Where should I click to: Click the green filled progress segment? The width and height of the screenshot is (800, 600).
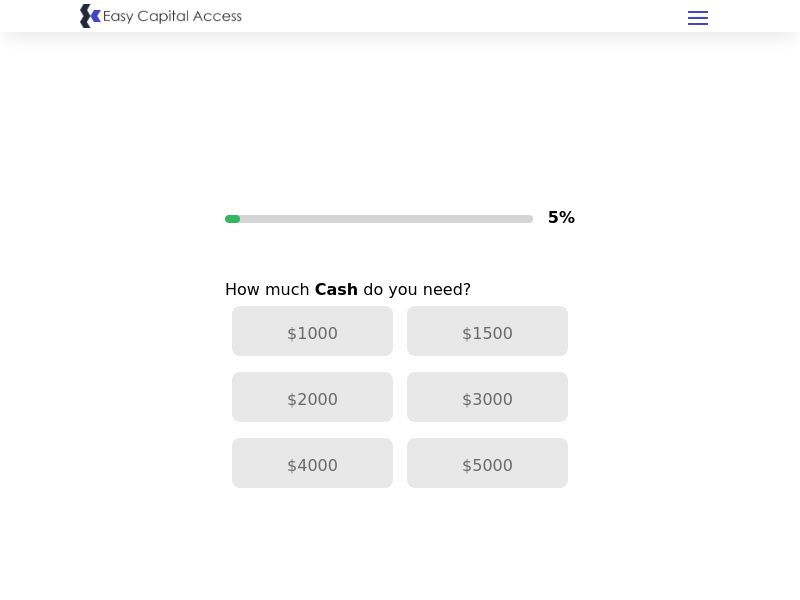232,219
